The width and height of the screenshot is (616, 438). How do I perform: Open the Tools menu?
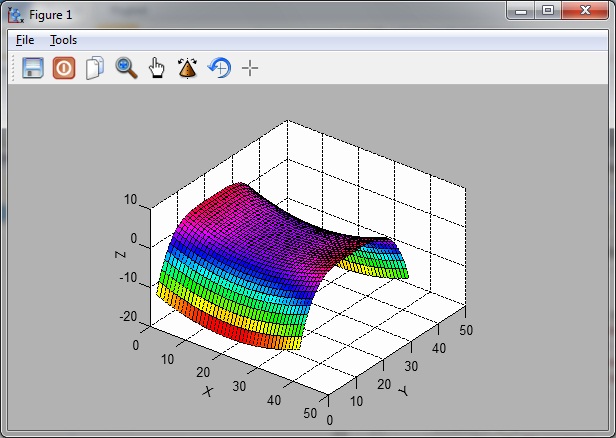pos(63,40)
